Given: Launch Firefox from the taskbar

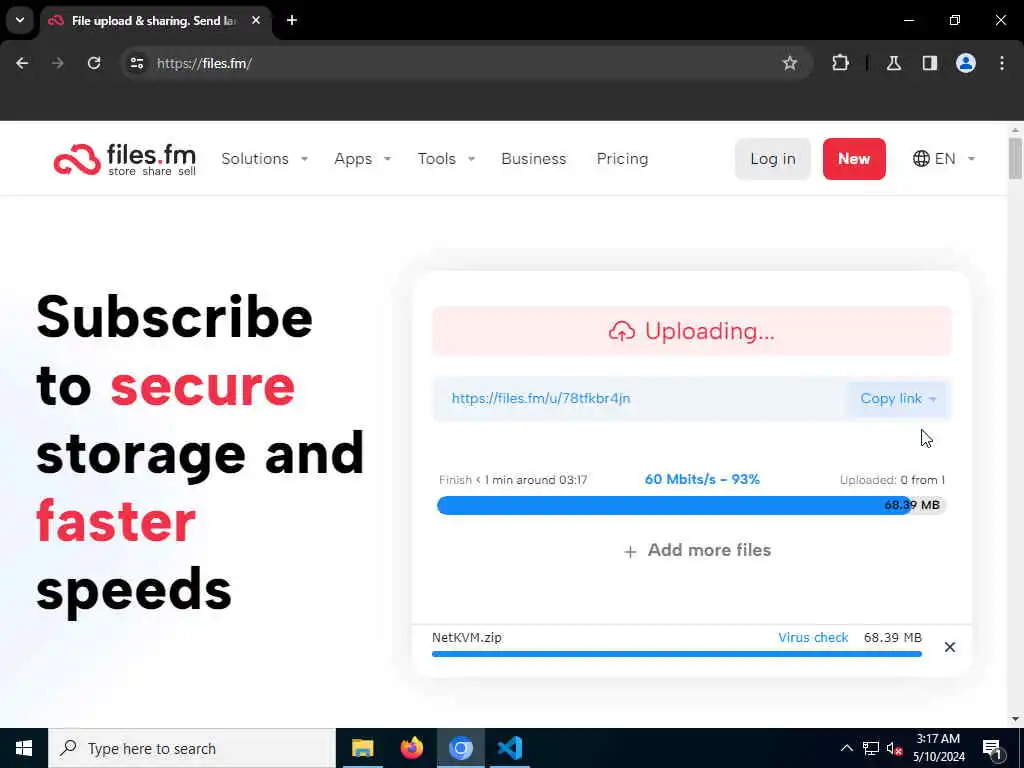Looking at the screenshot, I should (411, 748).
